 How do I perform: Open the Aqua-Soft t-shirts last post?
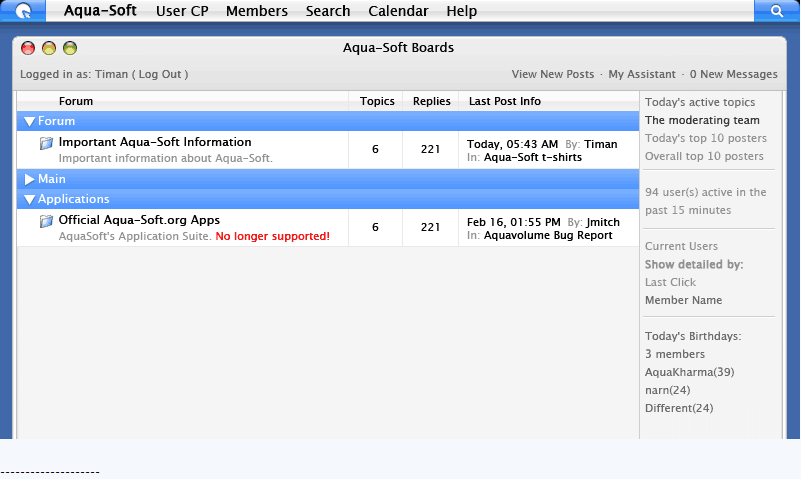pyautogui.click(x=533, y=157)
